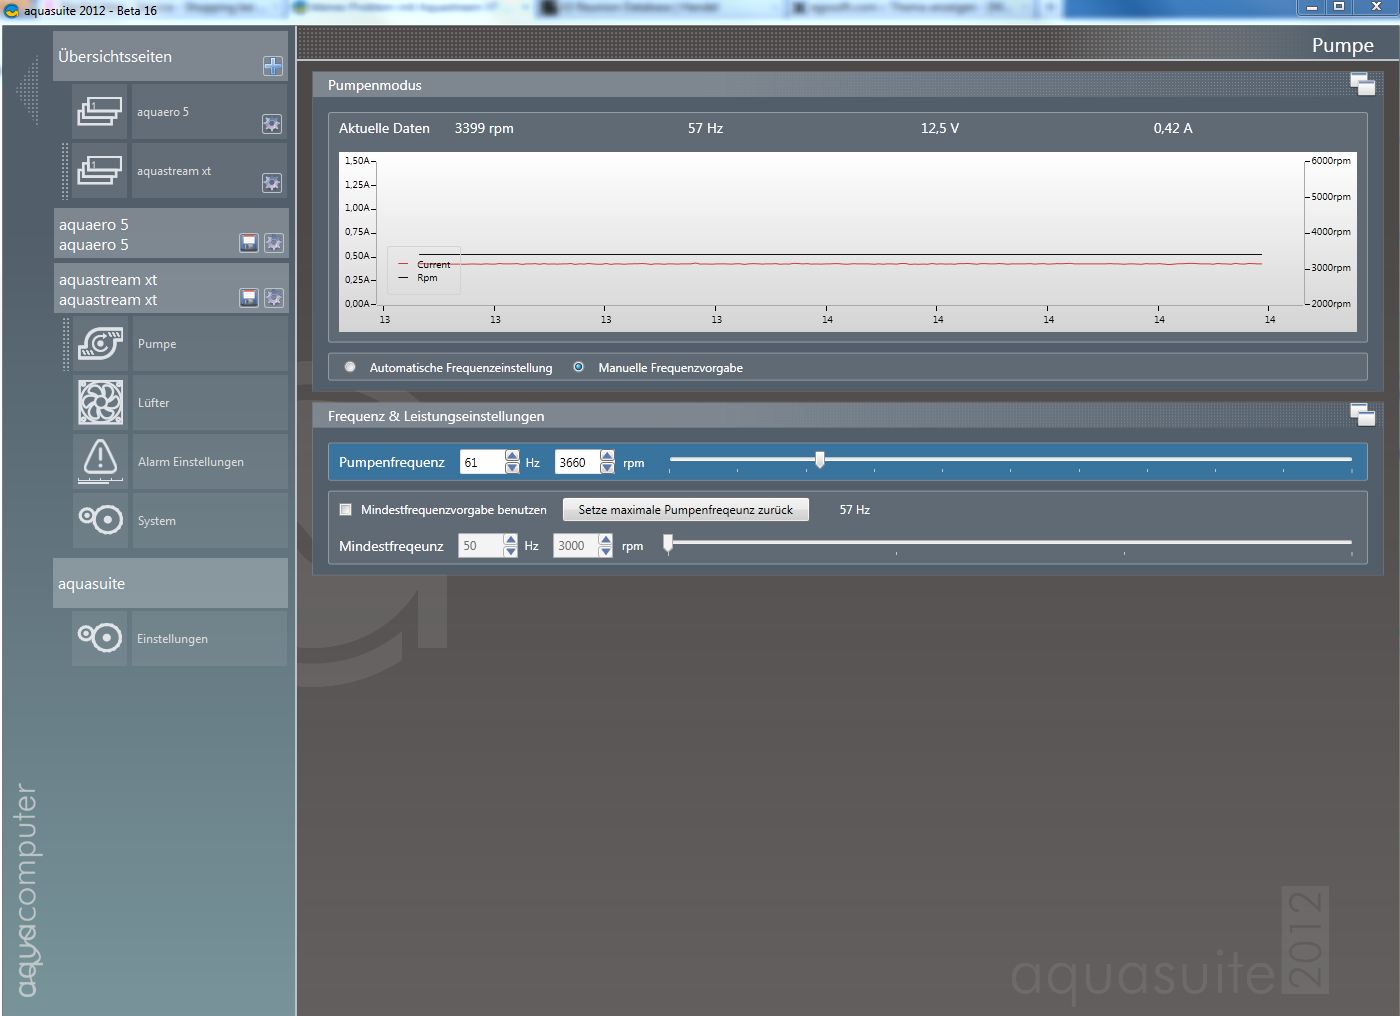Viewport: 1400px width, 1016px height.
Task: Click the Pumpenfrequenz slider handle
Action: click(x=820, y=460)
